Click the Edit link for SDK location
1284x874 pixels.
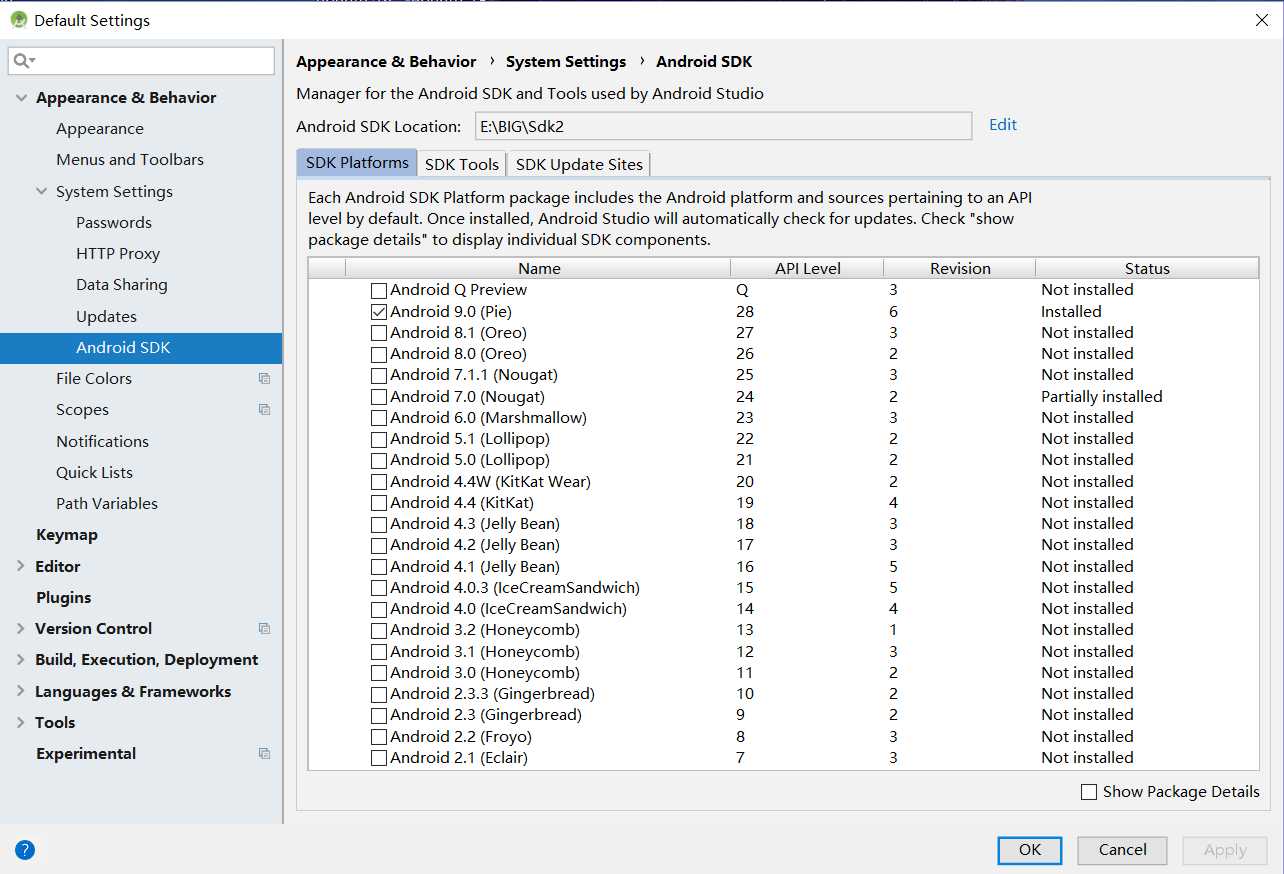coord(1003,125)
